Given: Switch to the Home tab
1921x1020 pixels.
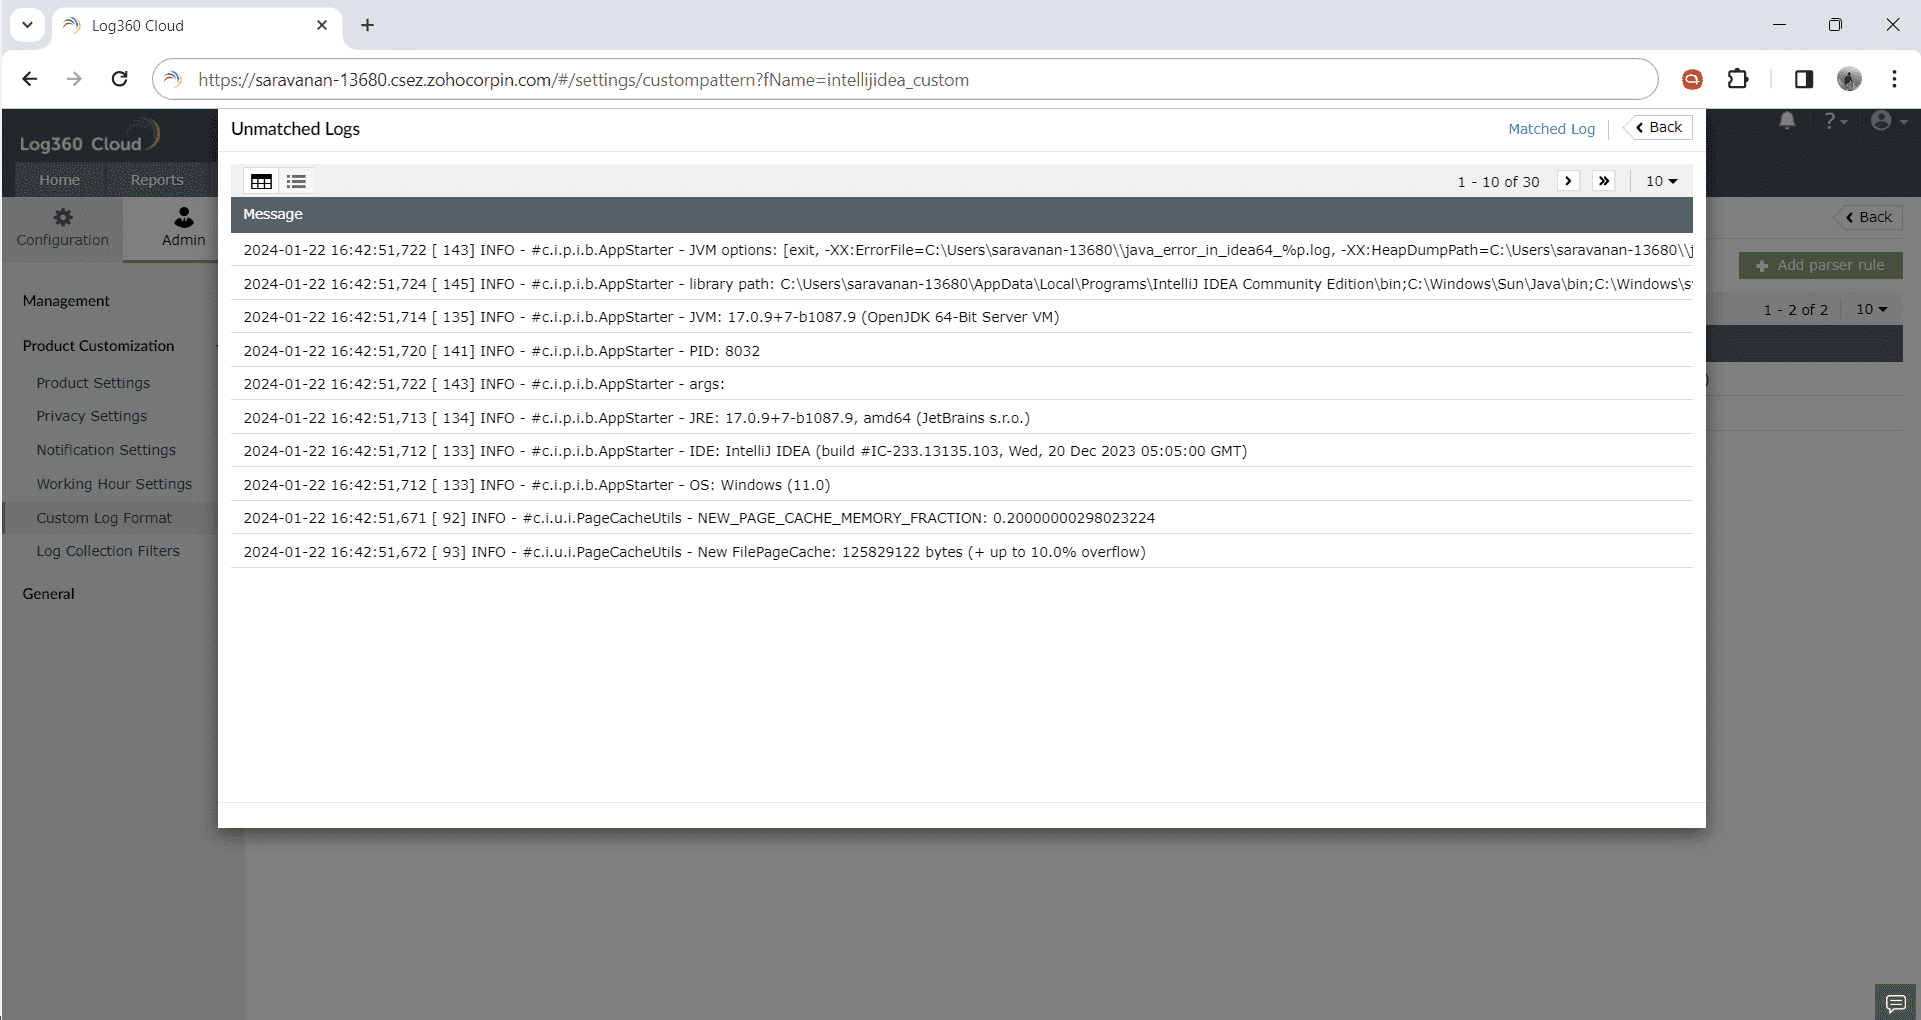Looking at the screenshot, I should point(60,180).
